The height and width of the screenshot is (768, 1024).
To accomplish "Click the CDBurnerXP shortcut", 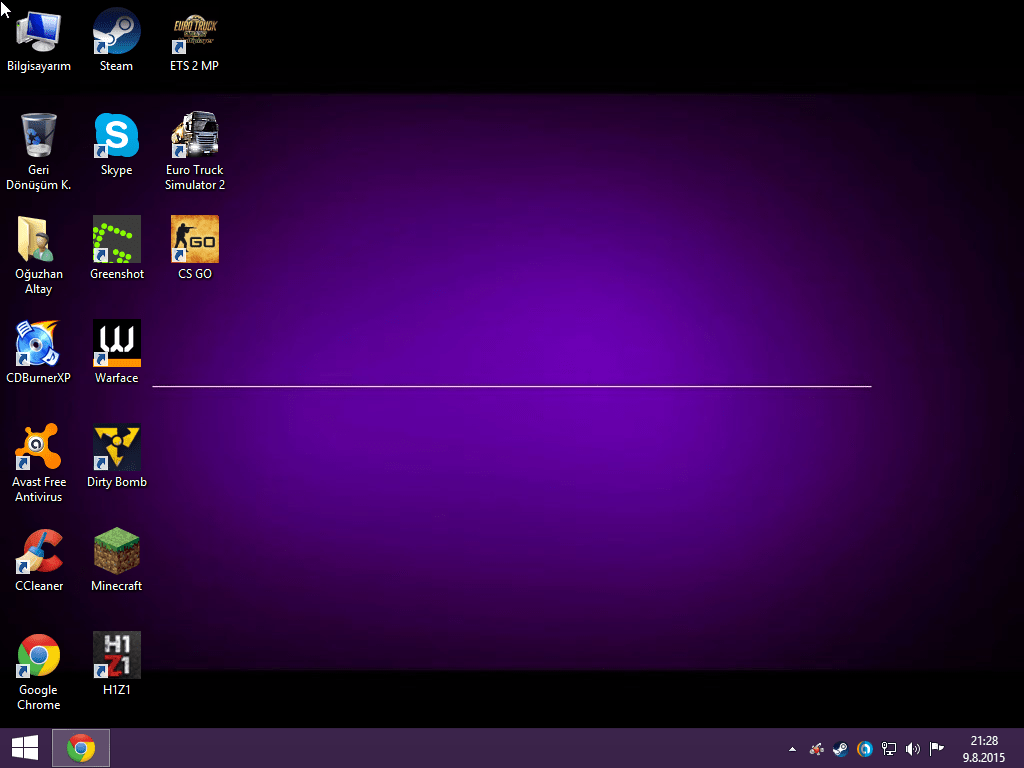I will [39, 351].
